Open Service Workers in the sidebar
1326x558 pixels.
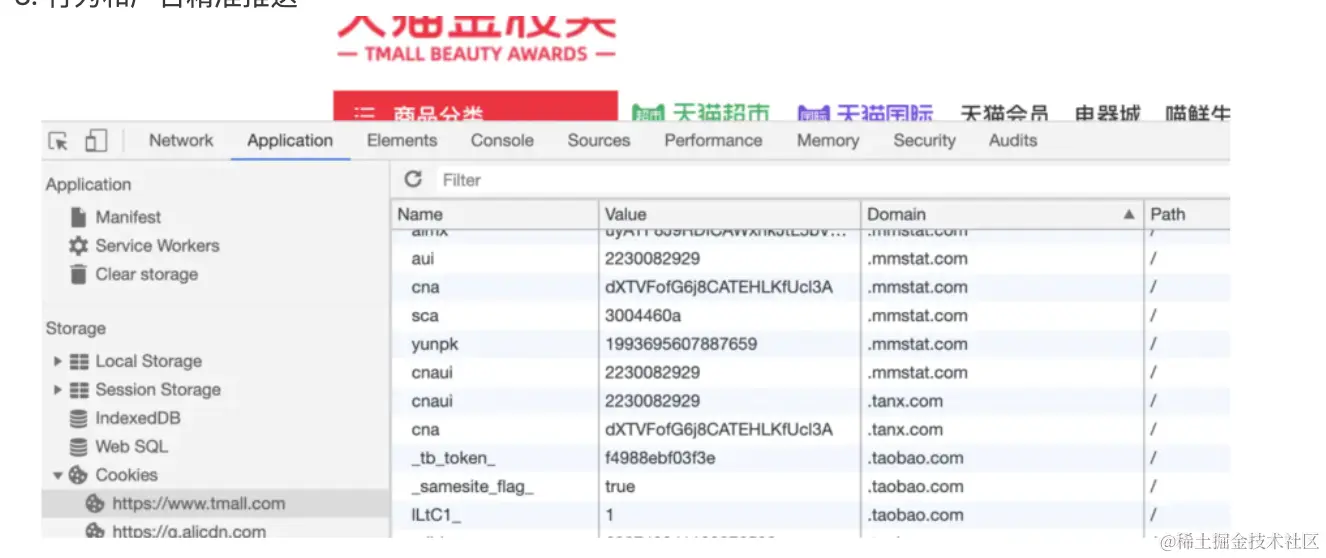click(x=157, y=245)
